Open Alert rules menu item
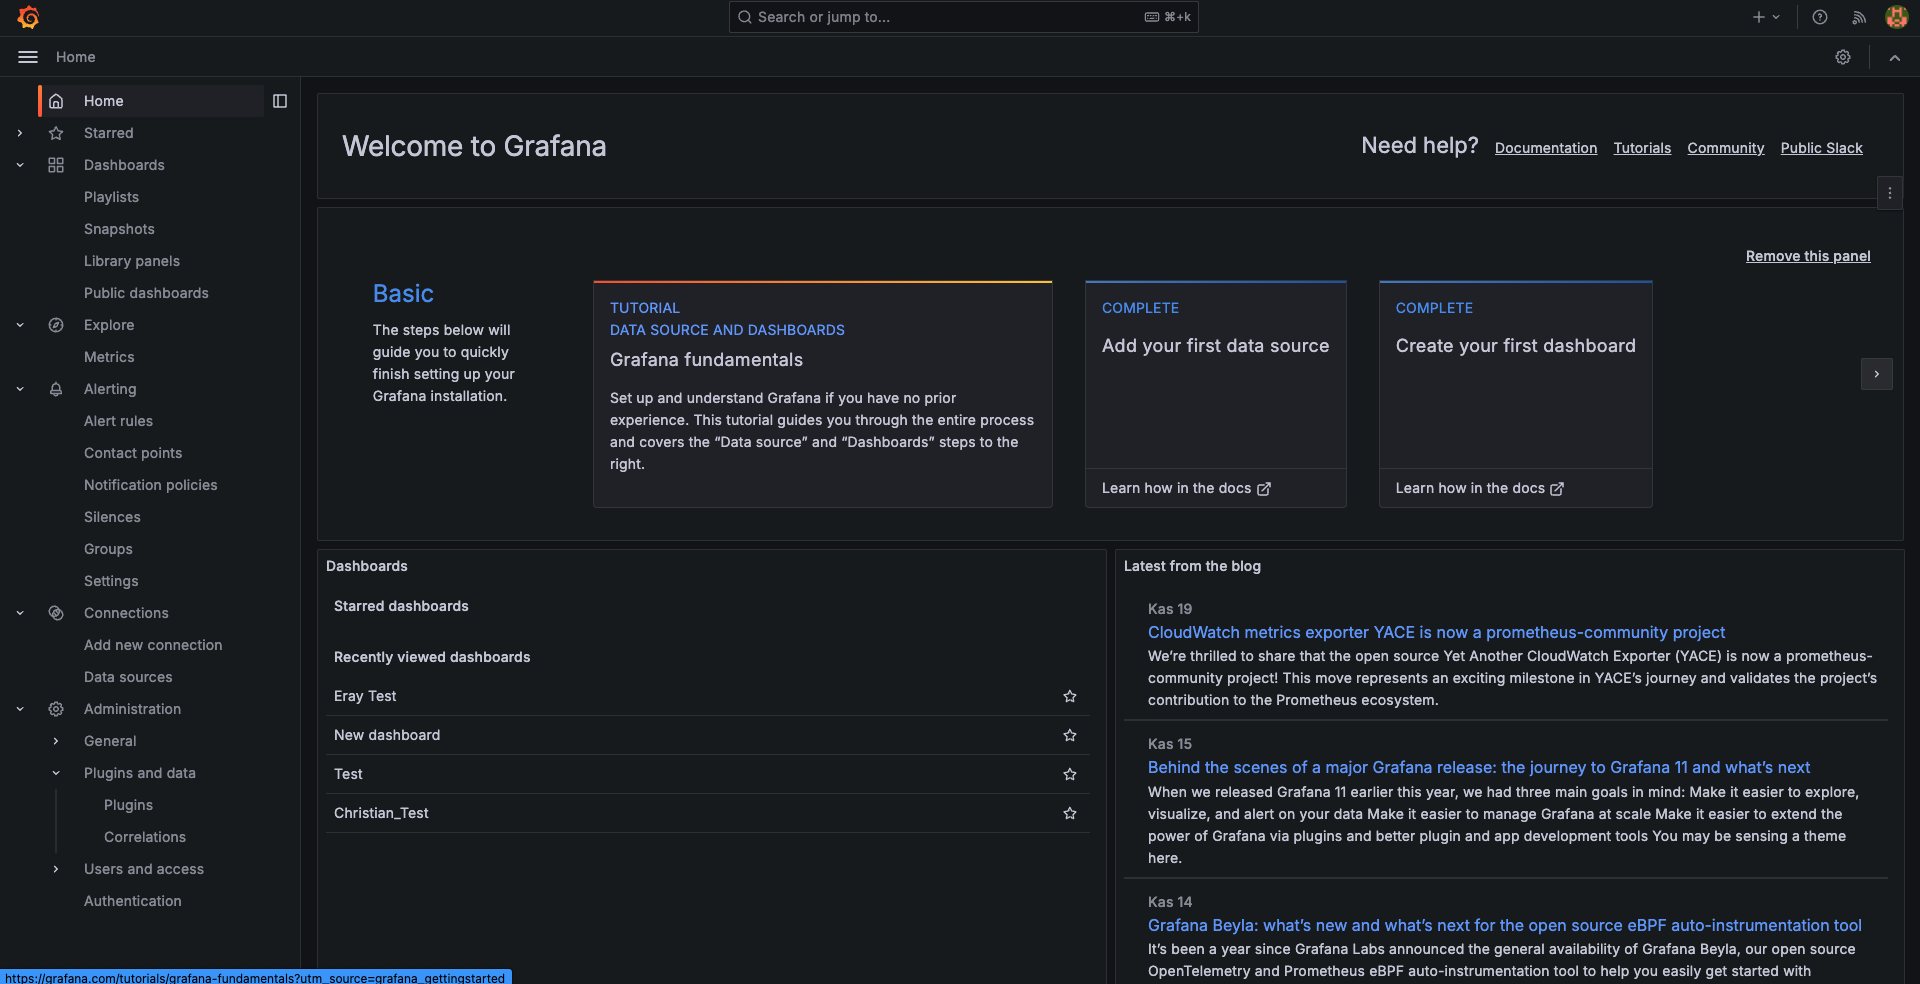Screen dimensions: 1920x984 118,421
